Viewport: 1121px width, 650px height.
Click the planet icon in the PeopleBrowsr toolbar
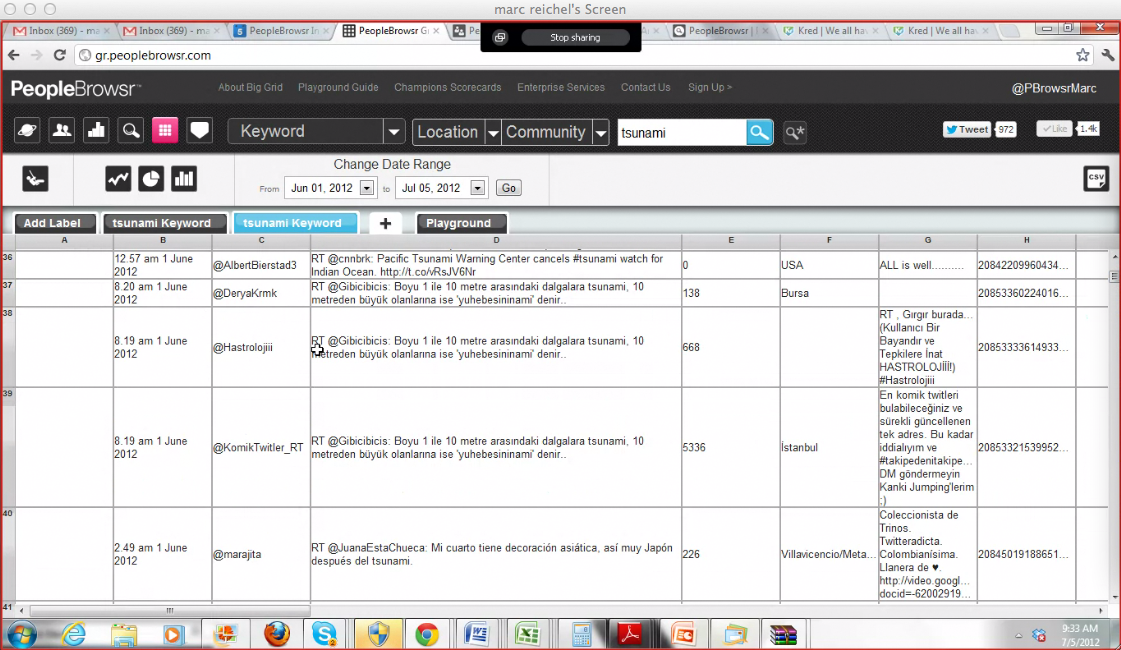(28, 131)
